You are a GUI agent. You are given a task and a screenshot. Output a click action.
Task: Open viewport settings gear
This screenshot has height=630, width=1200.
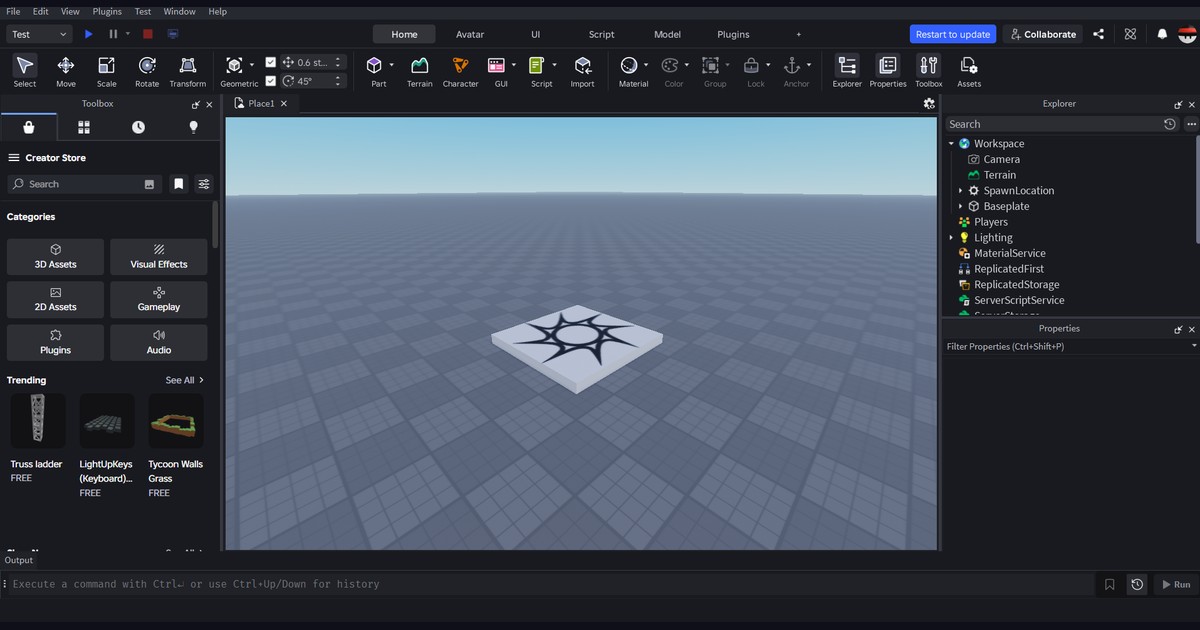pyautogui.click(x=929, y=104)
